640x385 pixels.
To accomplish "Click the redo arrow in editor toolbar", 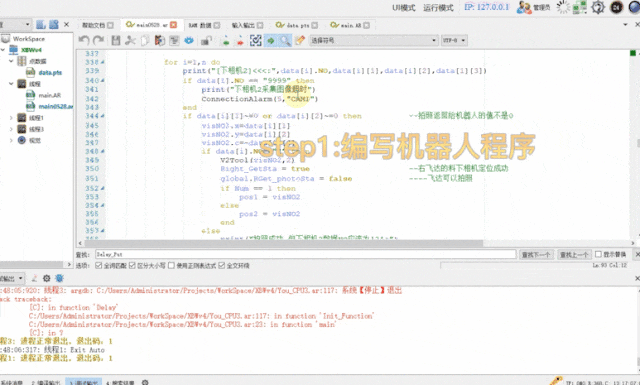I will click(98, 40).
